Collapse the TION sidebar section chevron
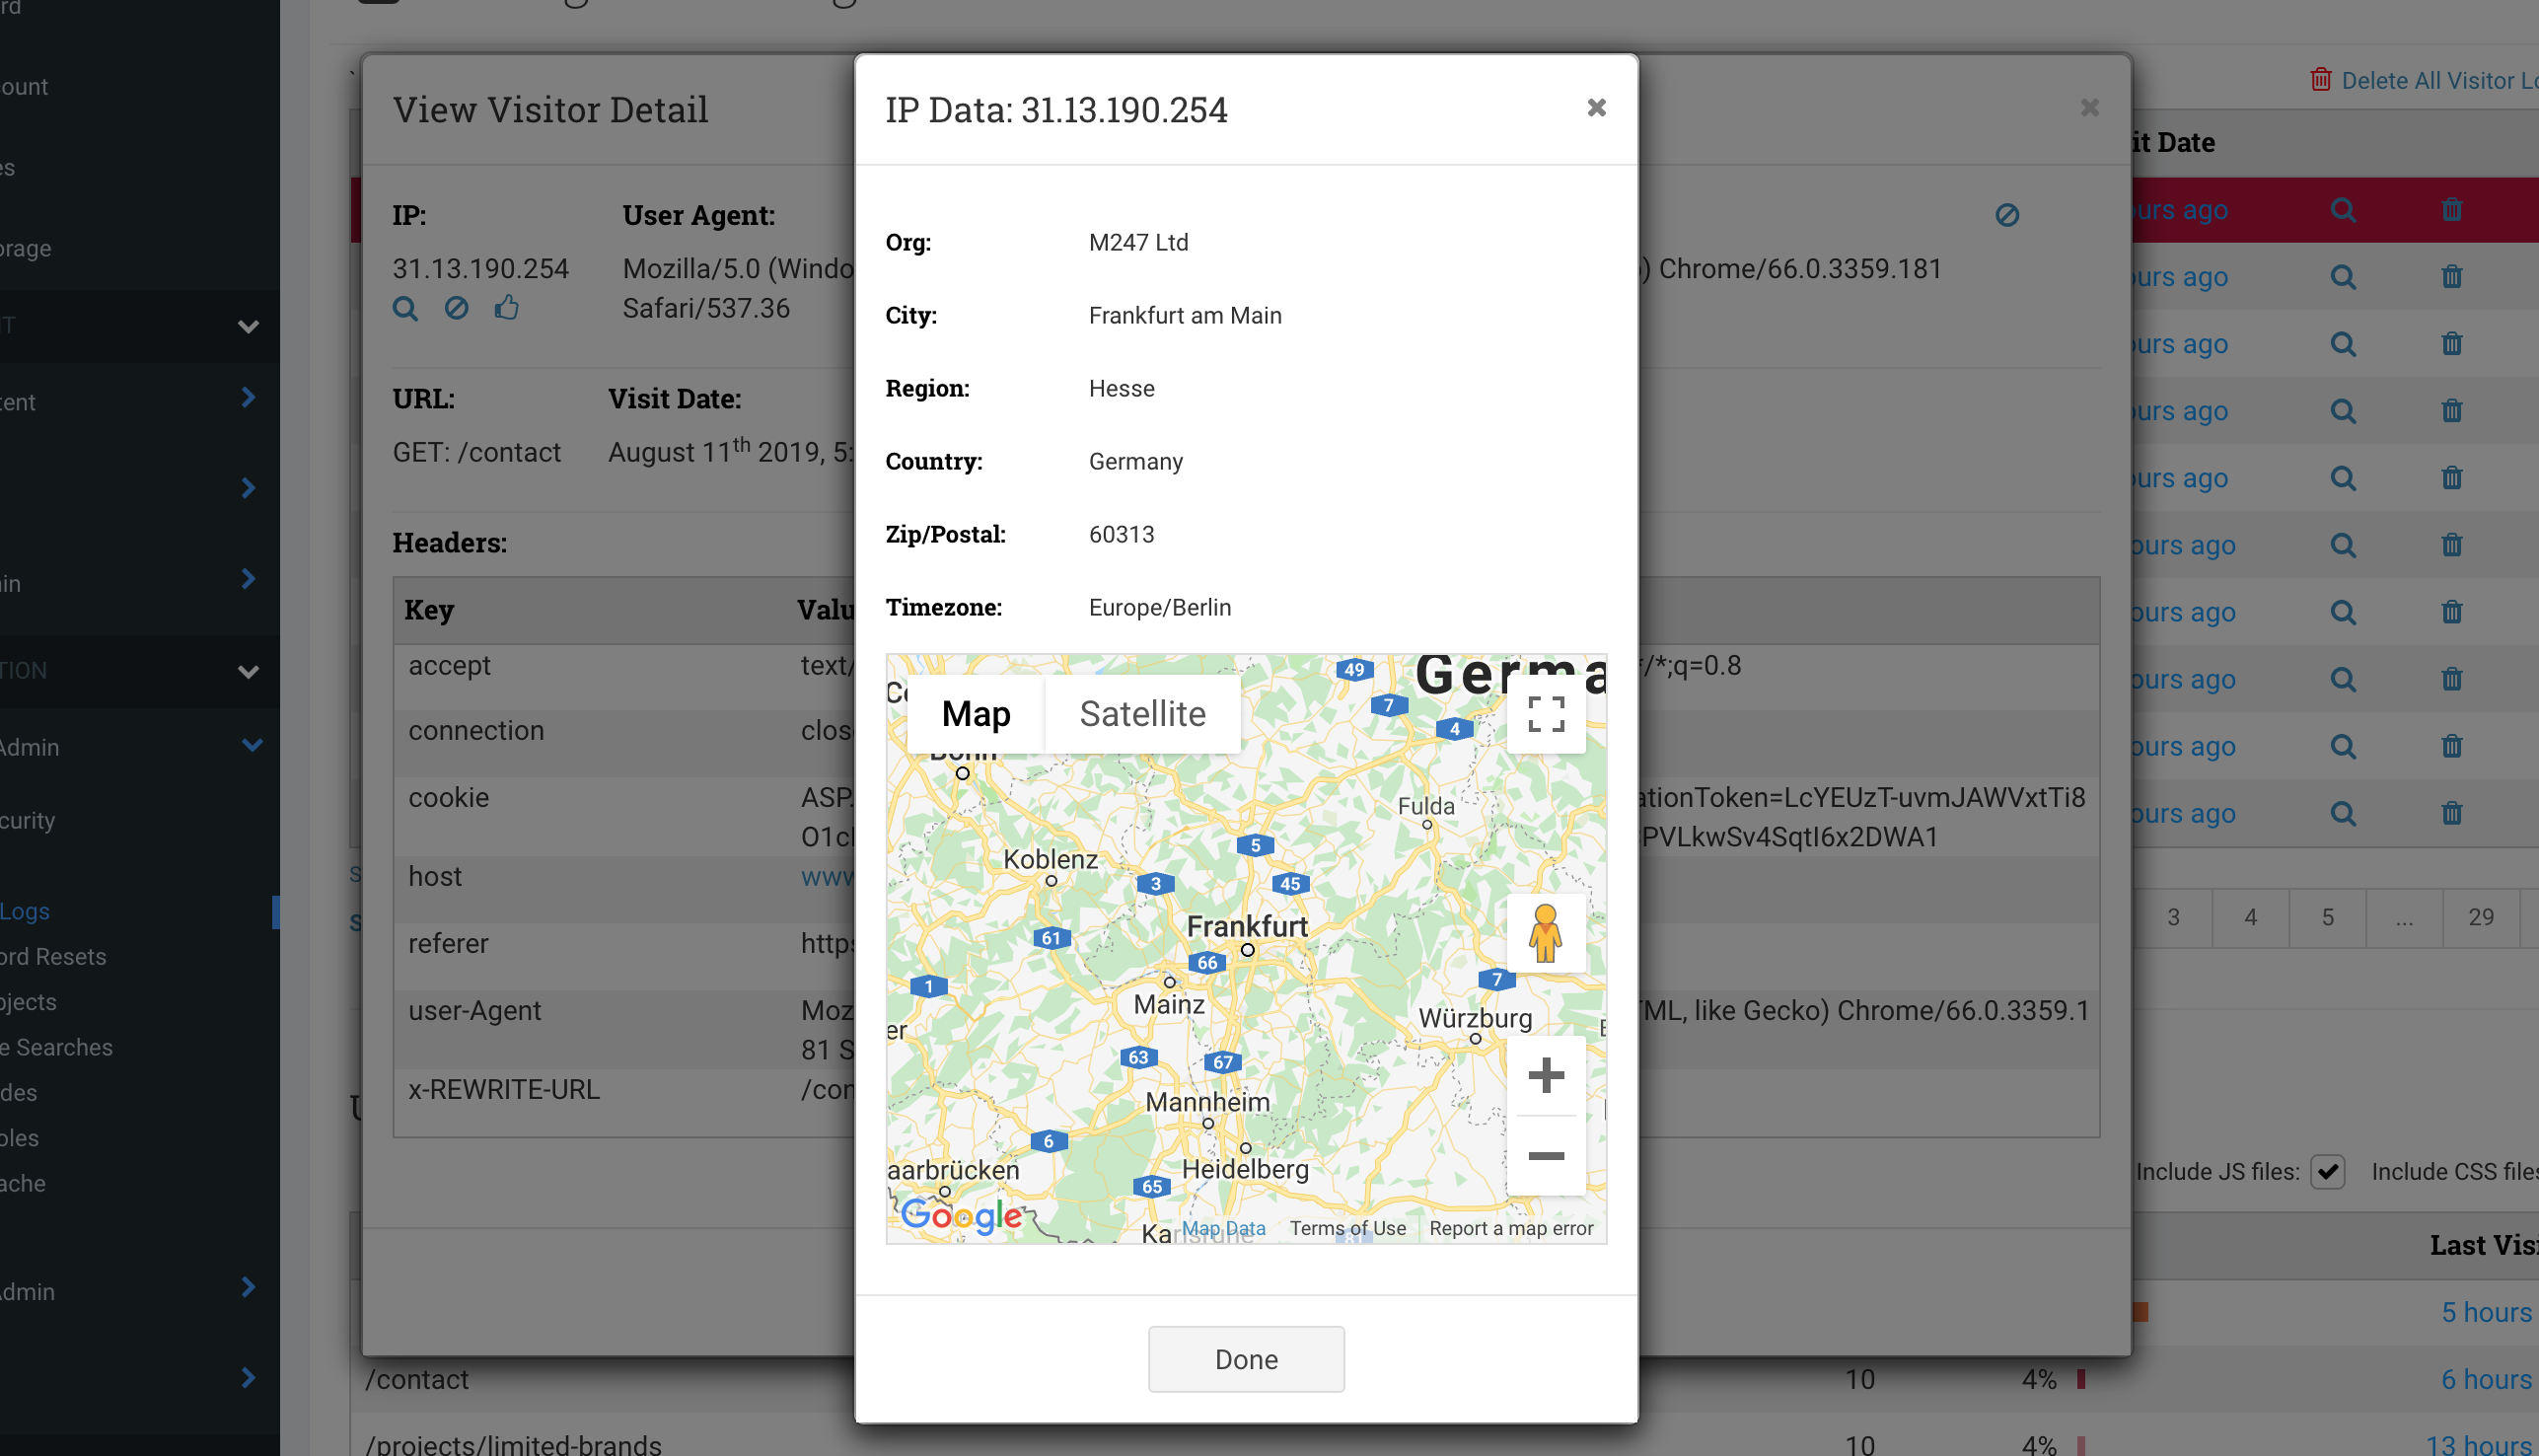This screenshot has width=2539, height=1456. click(x=248, y=671)
